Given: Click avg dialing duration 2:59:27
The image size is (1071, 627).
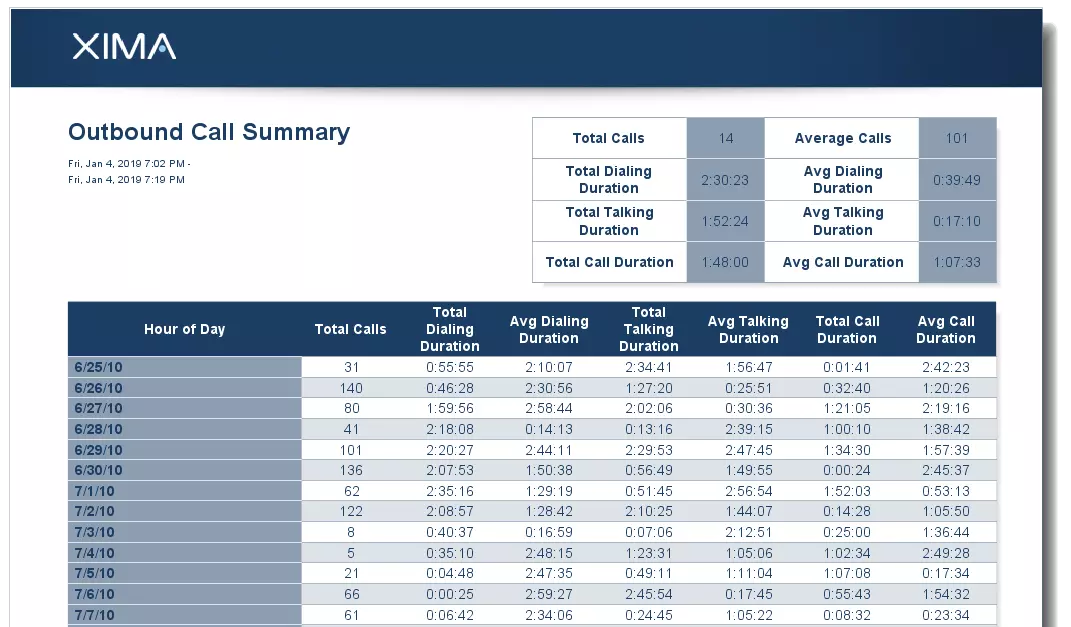Looking at the screenshot, I should (549, 594).
